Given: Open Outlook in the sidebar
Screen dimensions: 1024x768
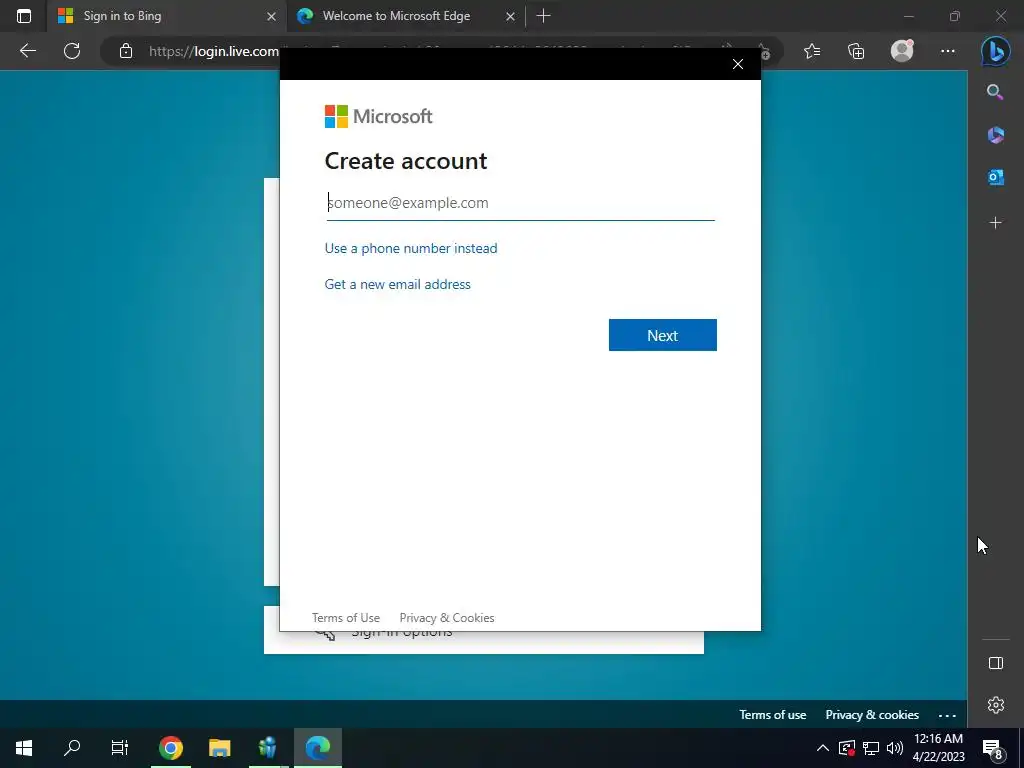Looking at the screenshot, I should point(995,177).
